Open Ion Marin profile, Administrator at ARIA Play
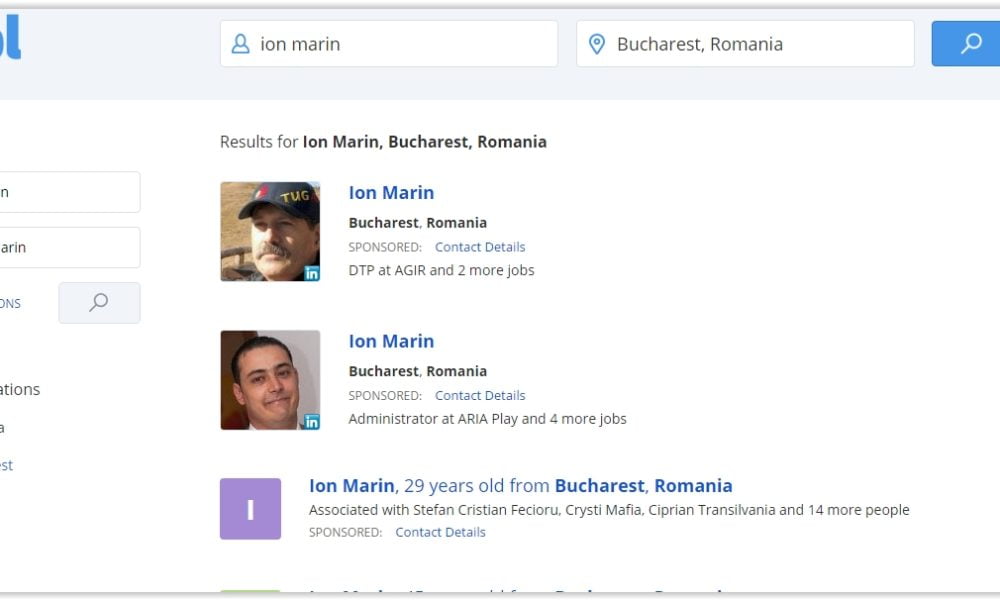 tap(391, 341)
